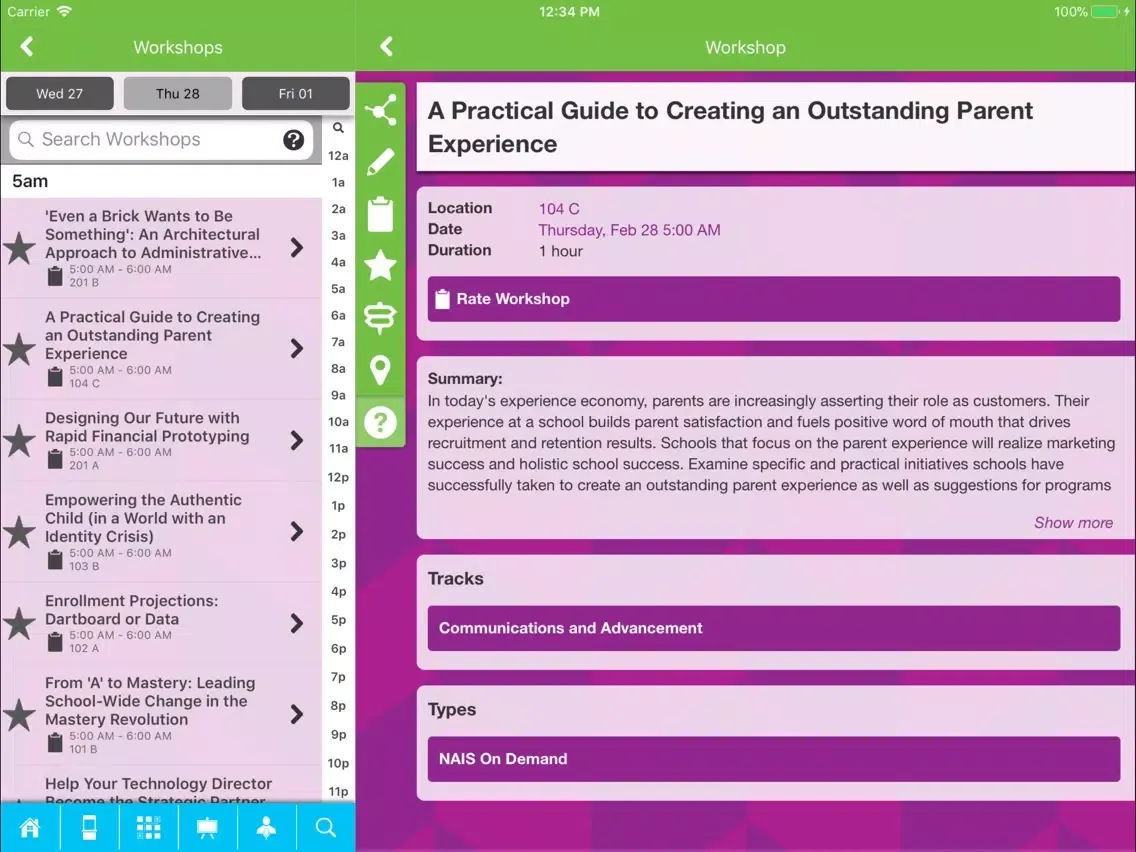Jump to 8a in the time index
Screen dimensions: 1136x852
(x=338, y=369)
